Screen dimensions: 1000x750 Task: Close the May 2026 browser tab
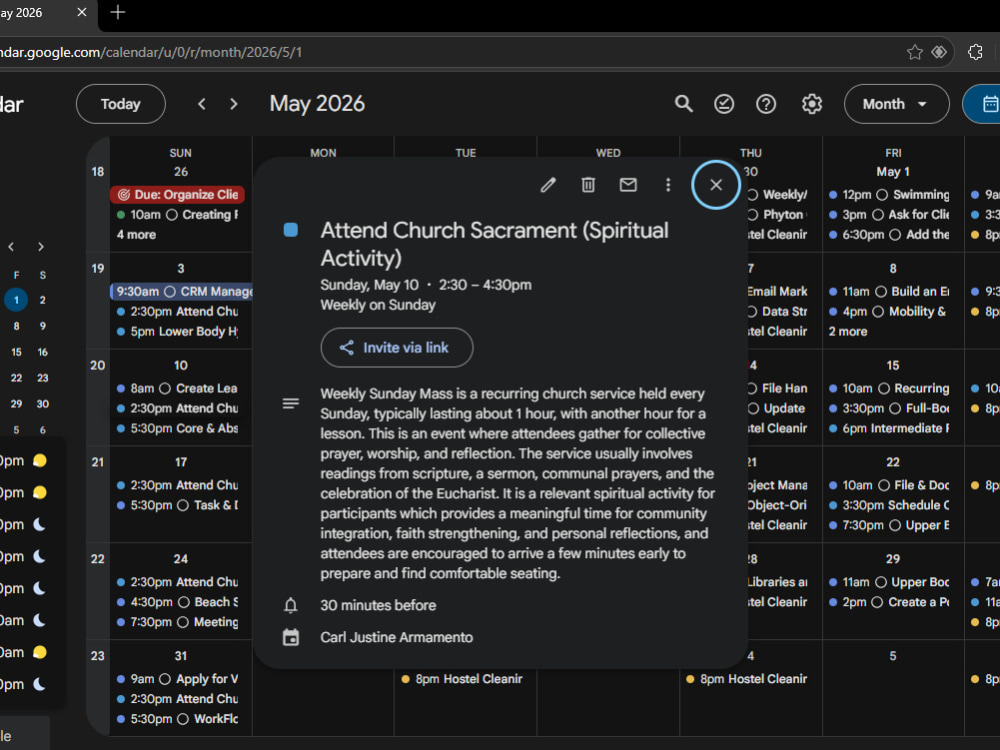pyautogui.click(x=82, y=12)
